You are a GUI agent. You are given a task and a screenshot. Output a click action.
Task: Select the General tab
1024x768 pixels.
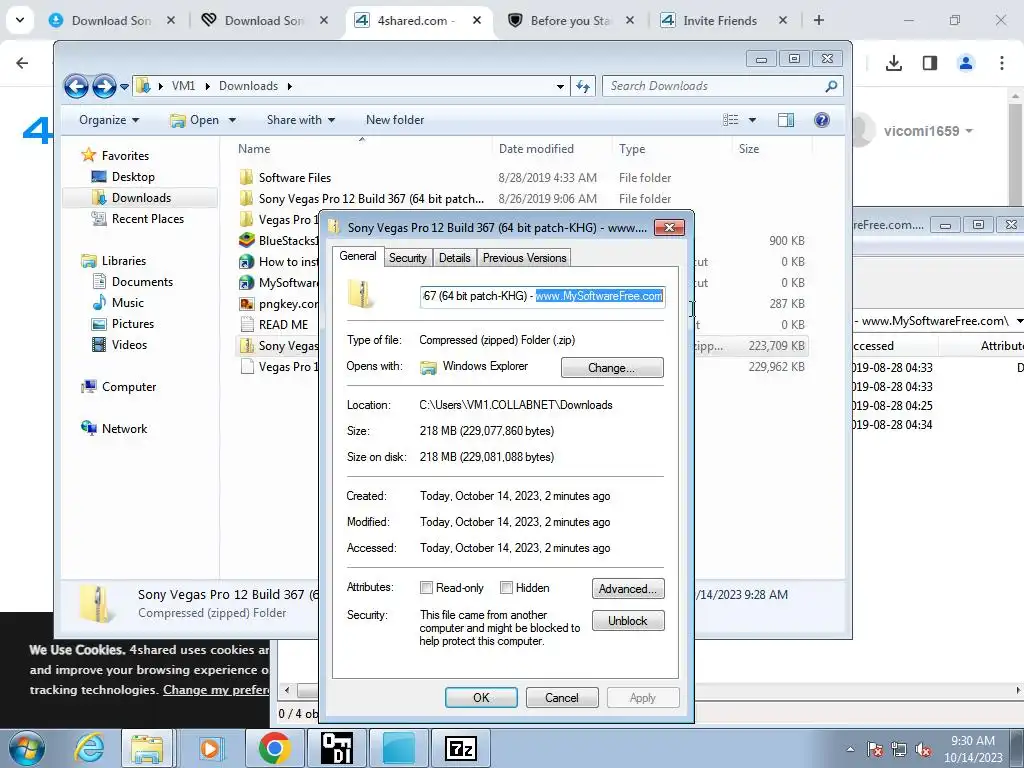358,256
